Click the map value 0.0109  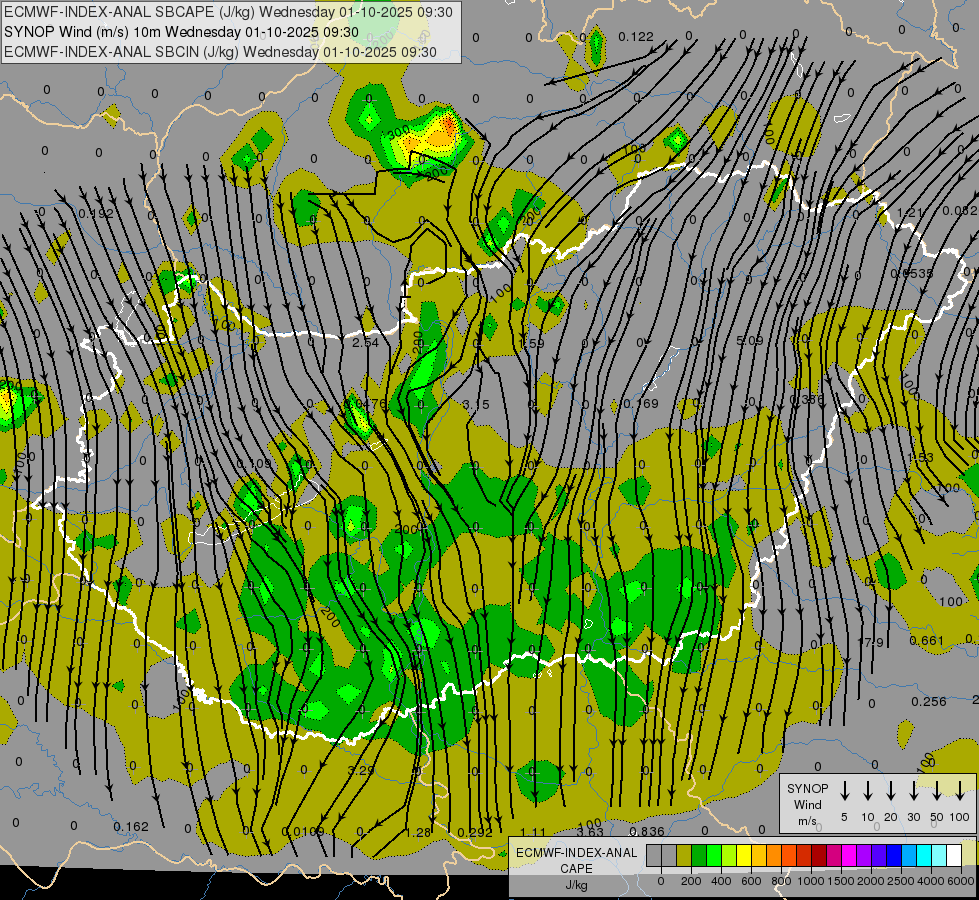303,831
